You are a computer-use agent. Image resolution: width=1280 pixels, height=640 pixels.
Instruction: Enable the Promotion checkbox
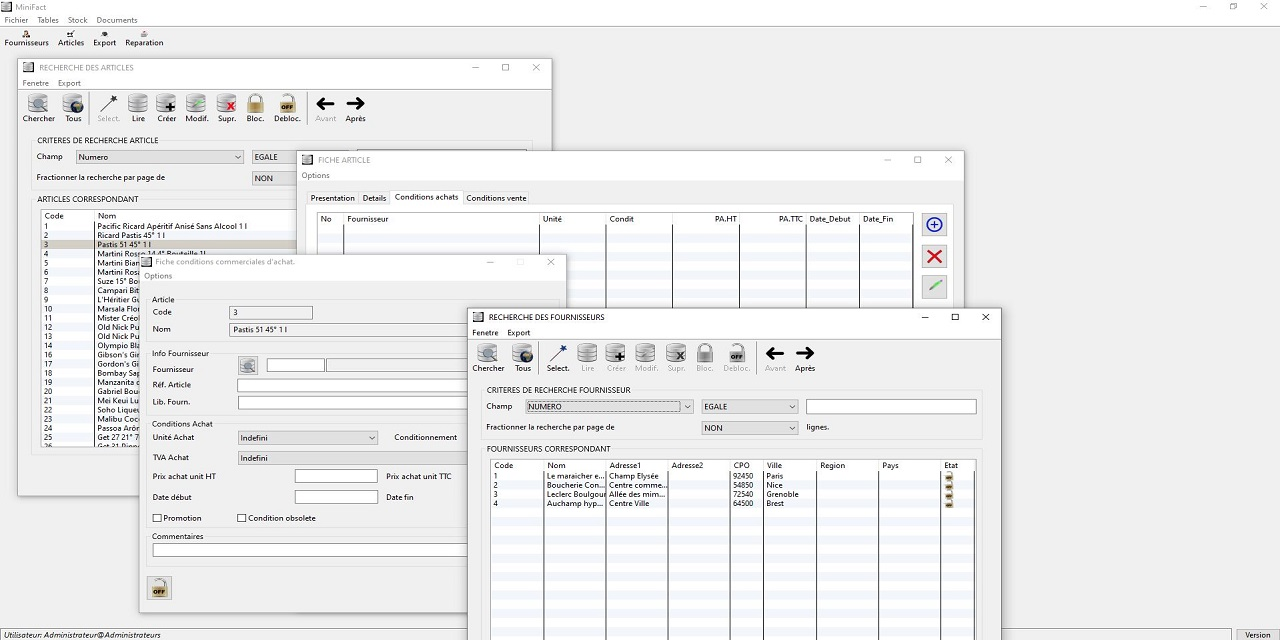(x=157, y=518)
